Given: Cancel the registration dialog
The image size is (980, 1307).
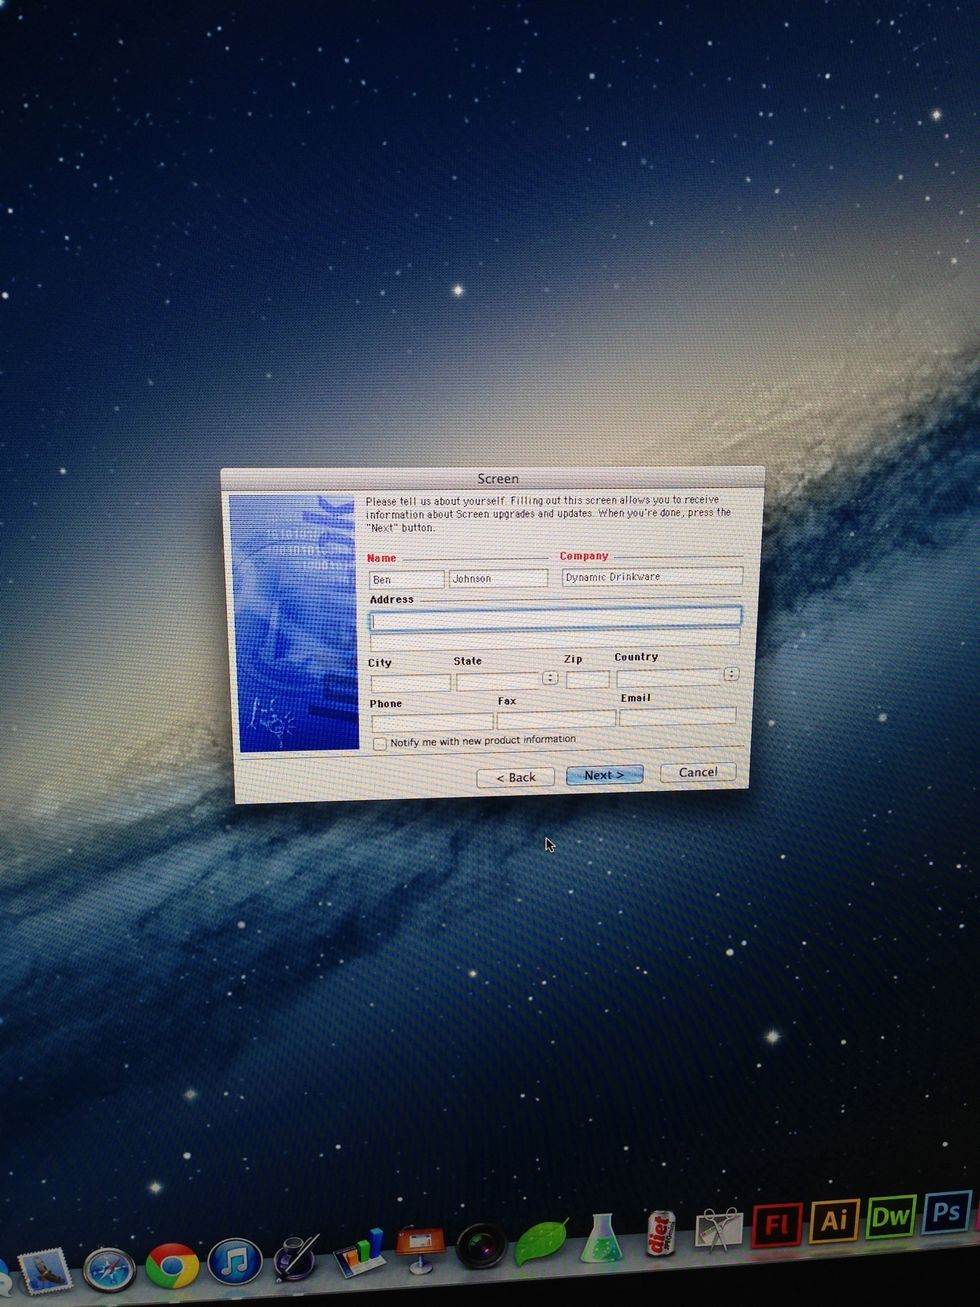Looking at the screenshot, I should click(x=697, y=772).
